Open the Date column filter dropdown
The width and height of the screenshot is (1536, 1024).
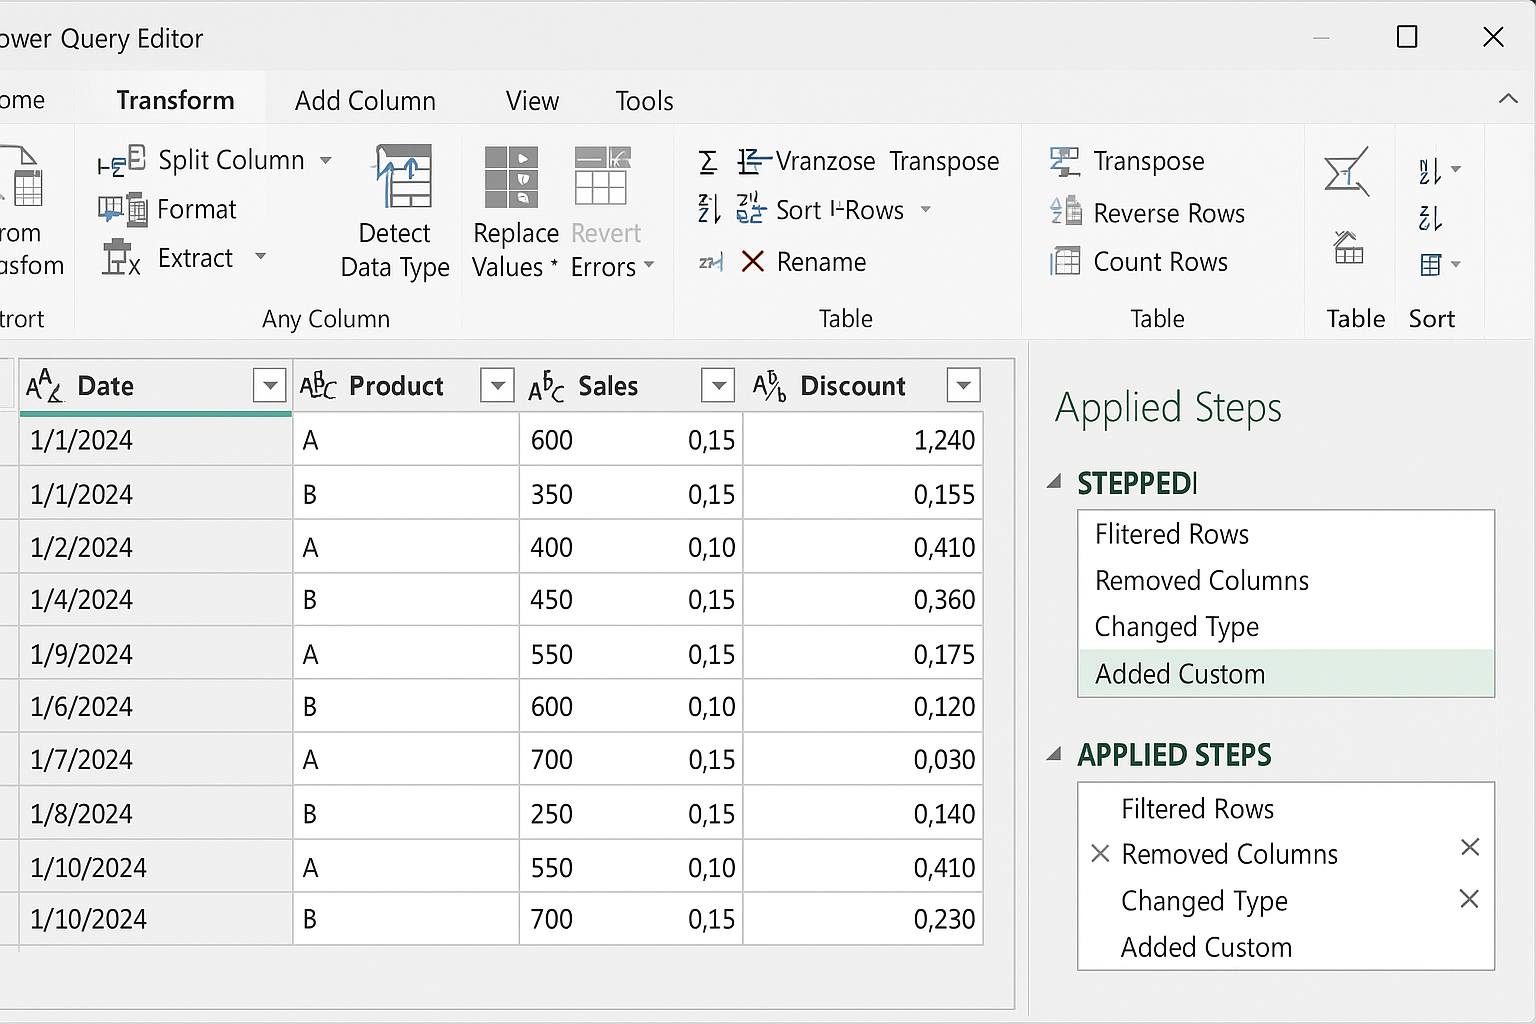click(270, 385)
